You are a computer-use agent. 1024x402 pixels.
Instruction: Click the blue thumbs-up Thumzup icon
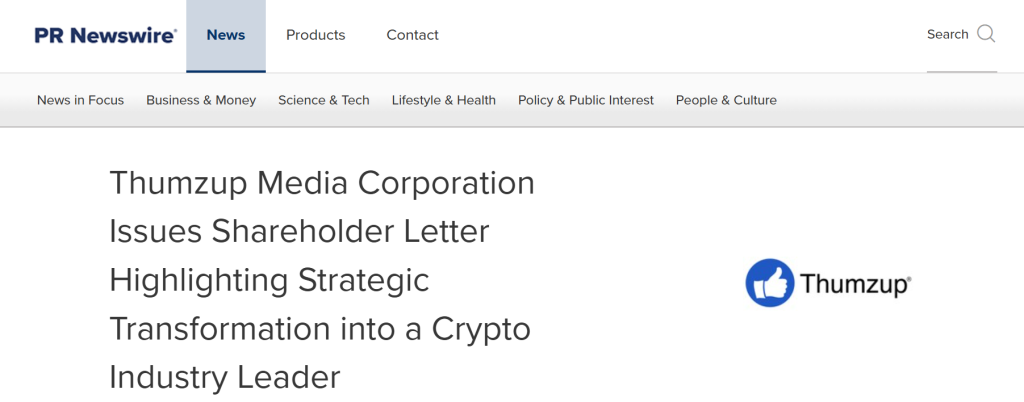tap(769, 282)
